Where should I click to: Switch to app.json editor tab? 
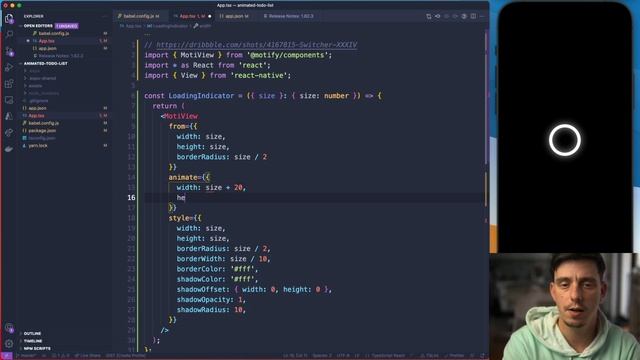click(236, 16)
